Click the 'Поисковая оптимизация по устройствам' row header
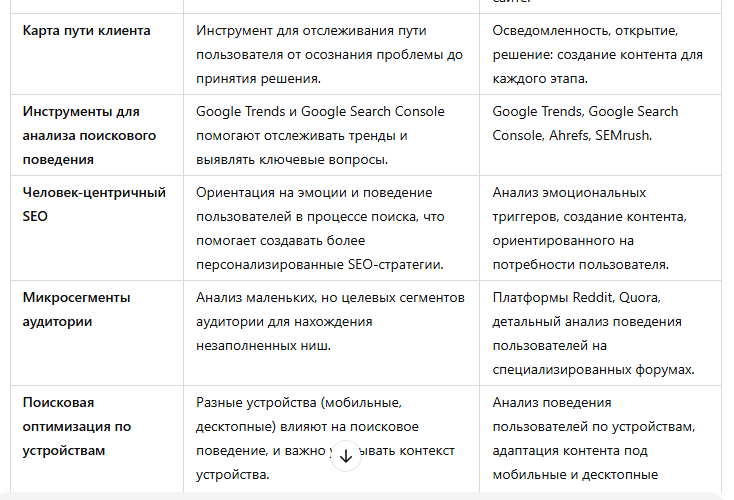Image resolution: width=734 pixels, height=500 pixels. [77, 426]
